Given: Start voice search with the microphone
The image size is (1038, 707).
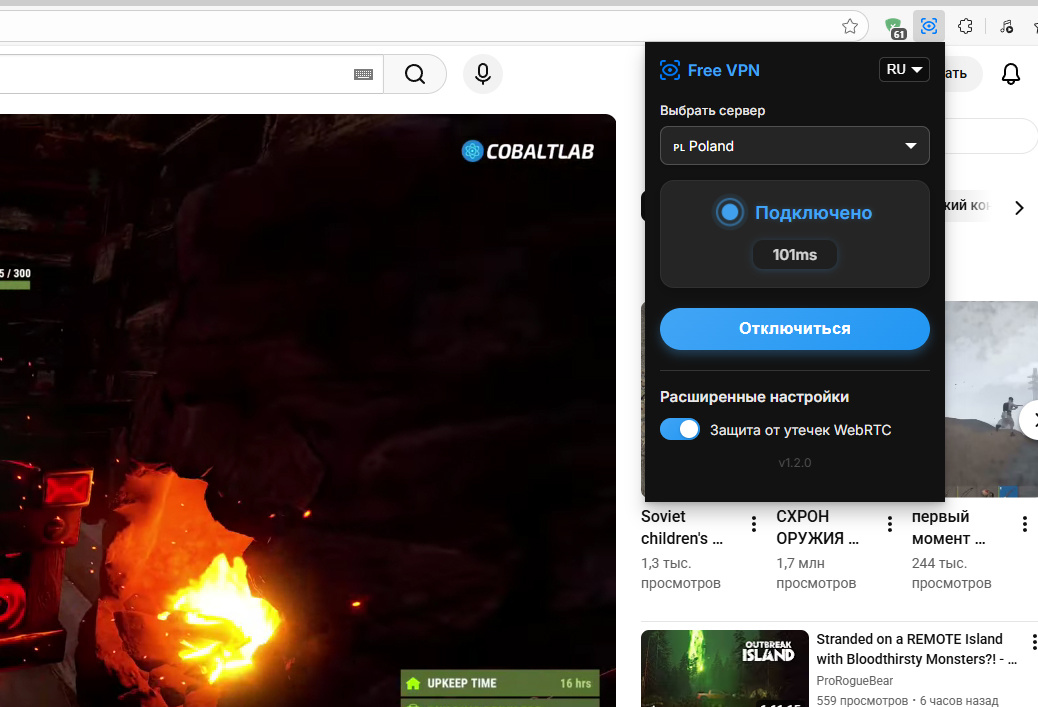Looking at the screenshot, I should pyautogui.click(x=483, y=74).
